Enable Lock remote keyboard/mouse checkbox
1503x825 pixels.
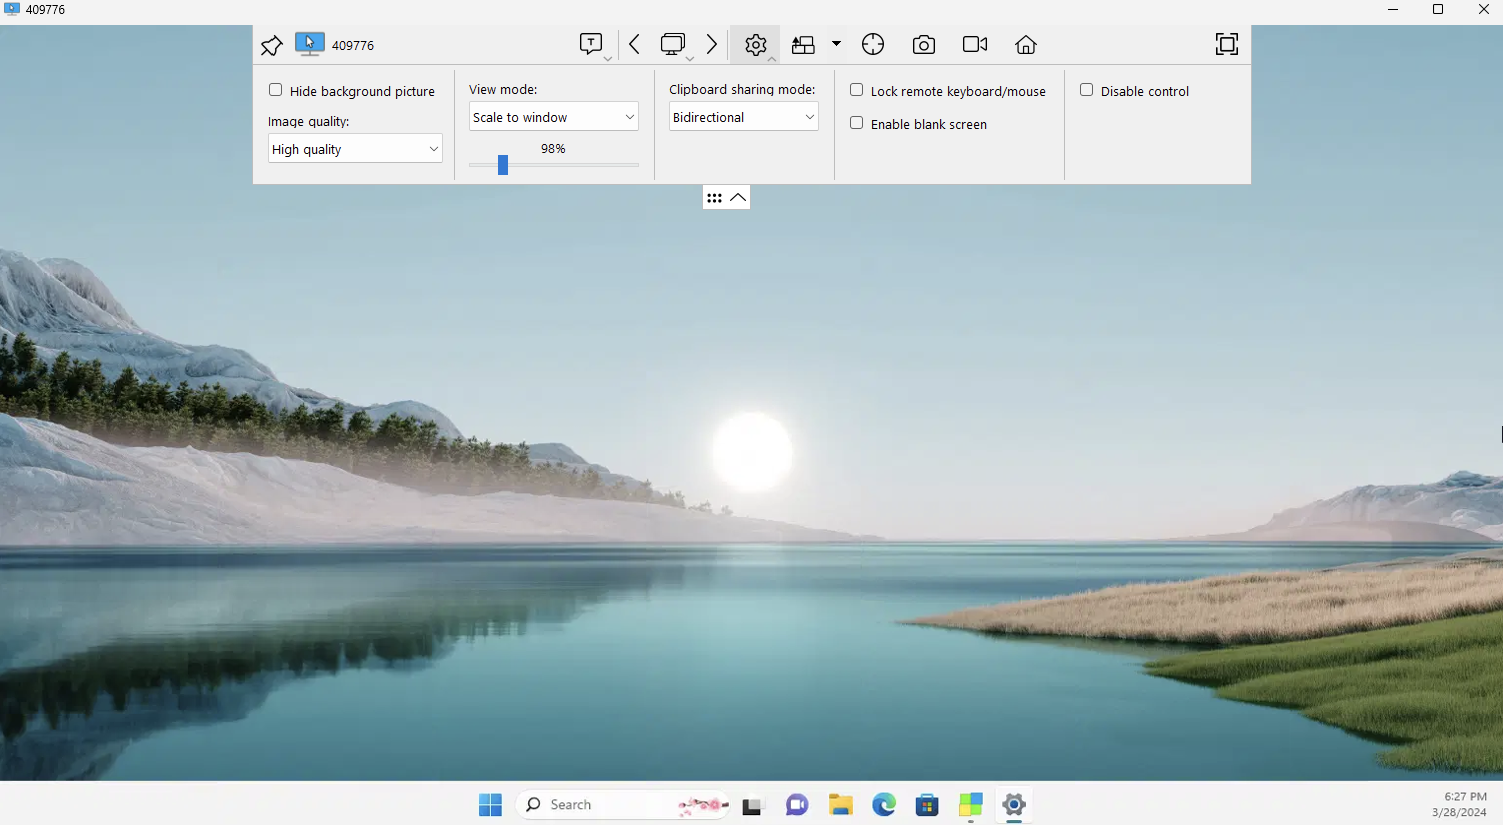pos(857,90)
